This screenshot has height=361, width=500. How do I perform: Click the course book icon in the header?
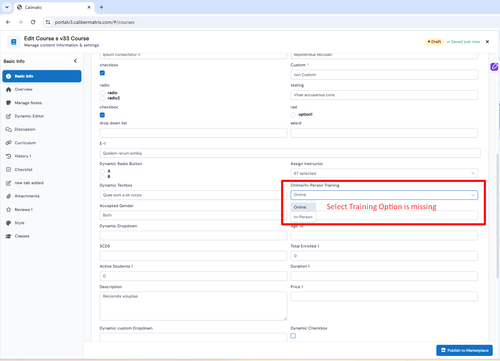pos(13,42)
